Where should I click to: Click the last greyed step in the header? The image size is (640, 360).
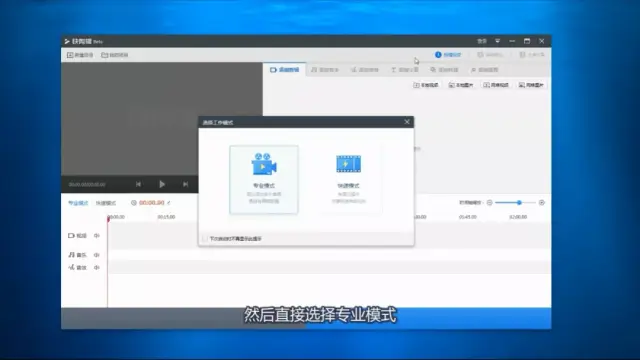pos(532,55)
